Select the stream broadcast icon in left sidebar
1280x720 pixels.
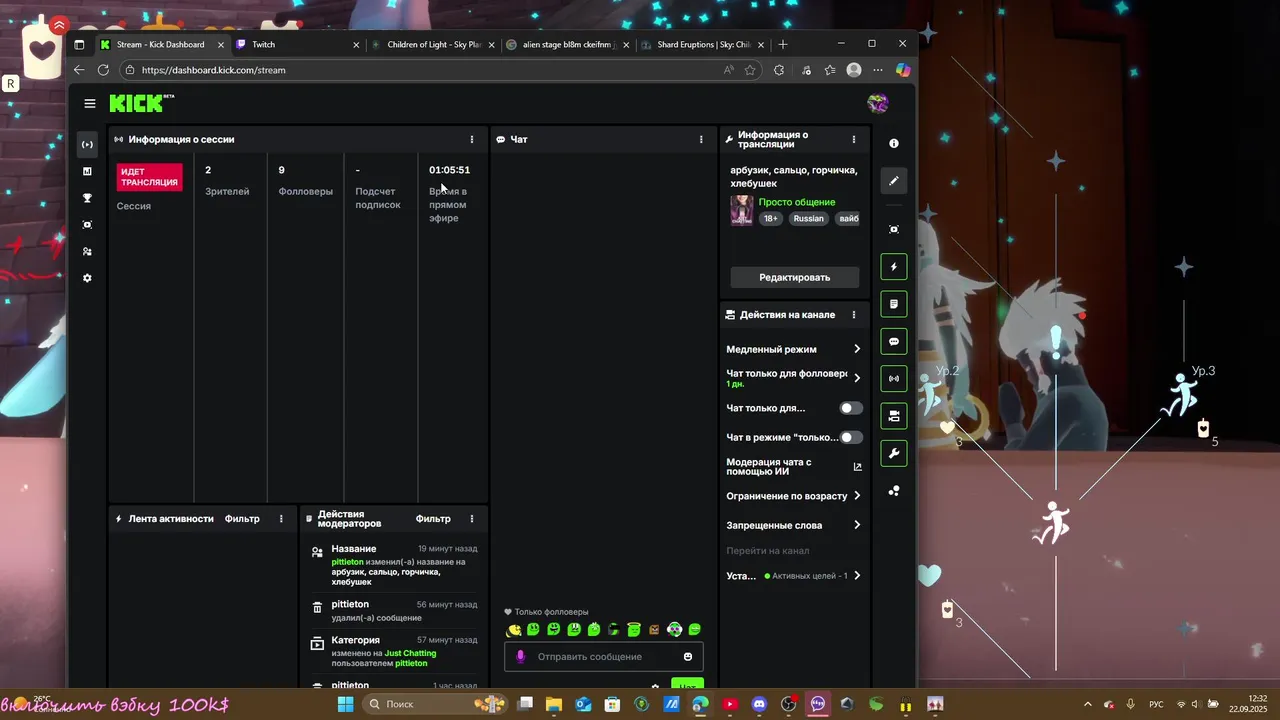[87, 144]
